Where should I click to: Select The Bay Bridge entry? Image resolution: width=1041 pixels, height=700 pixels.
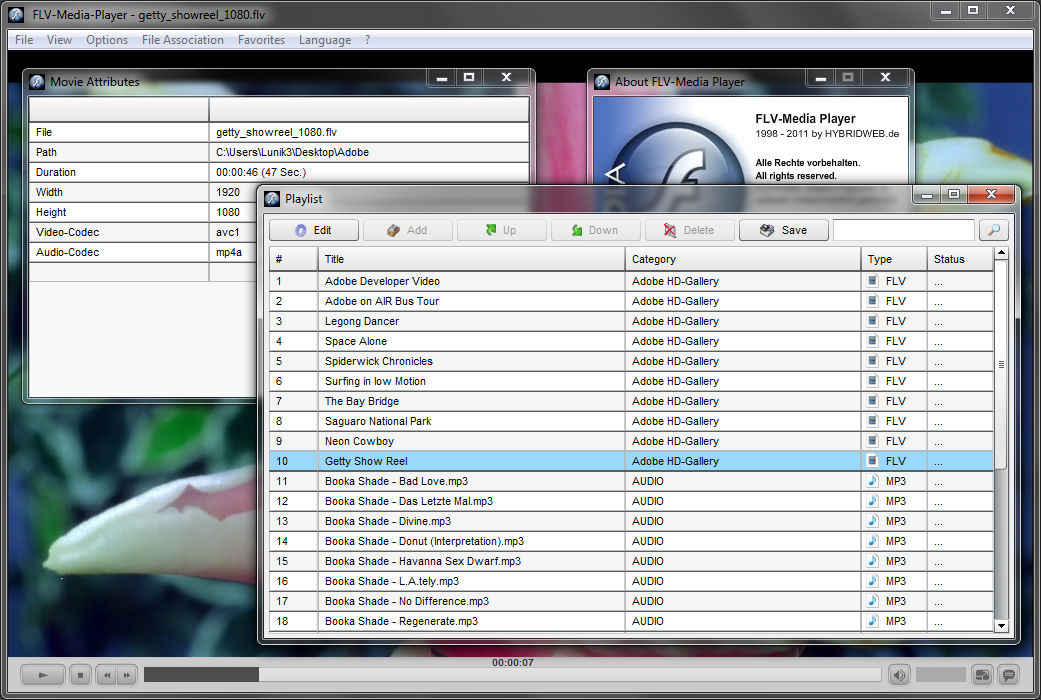631,401
